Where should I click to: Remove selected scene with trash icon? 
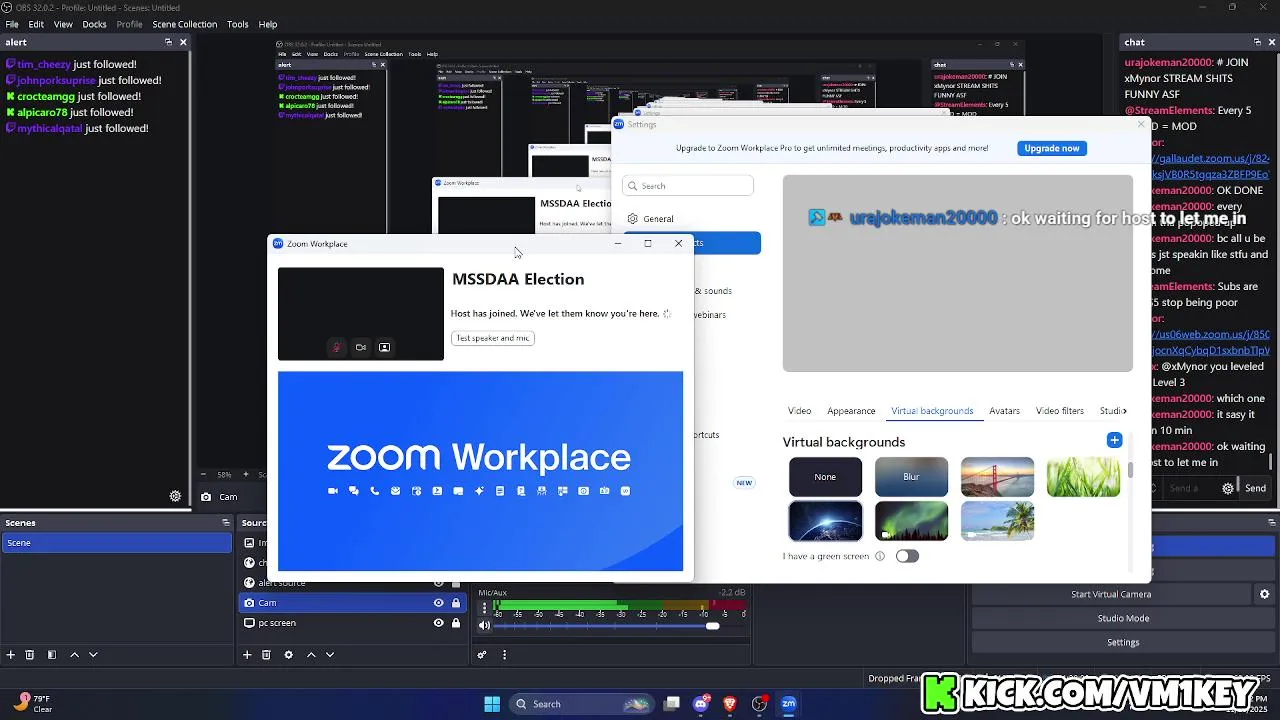tap(30, 655)
